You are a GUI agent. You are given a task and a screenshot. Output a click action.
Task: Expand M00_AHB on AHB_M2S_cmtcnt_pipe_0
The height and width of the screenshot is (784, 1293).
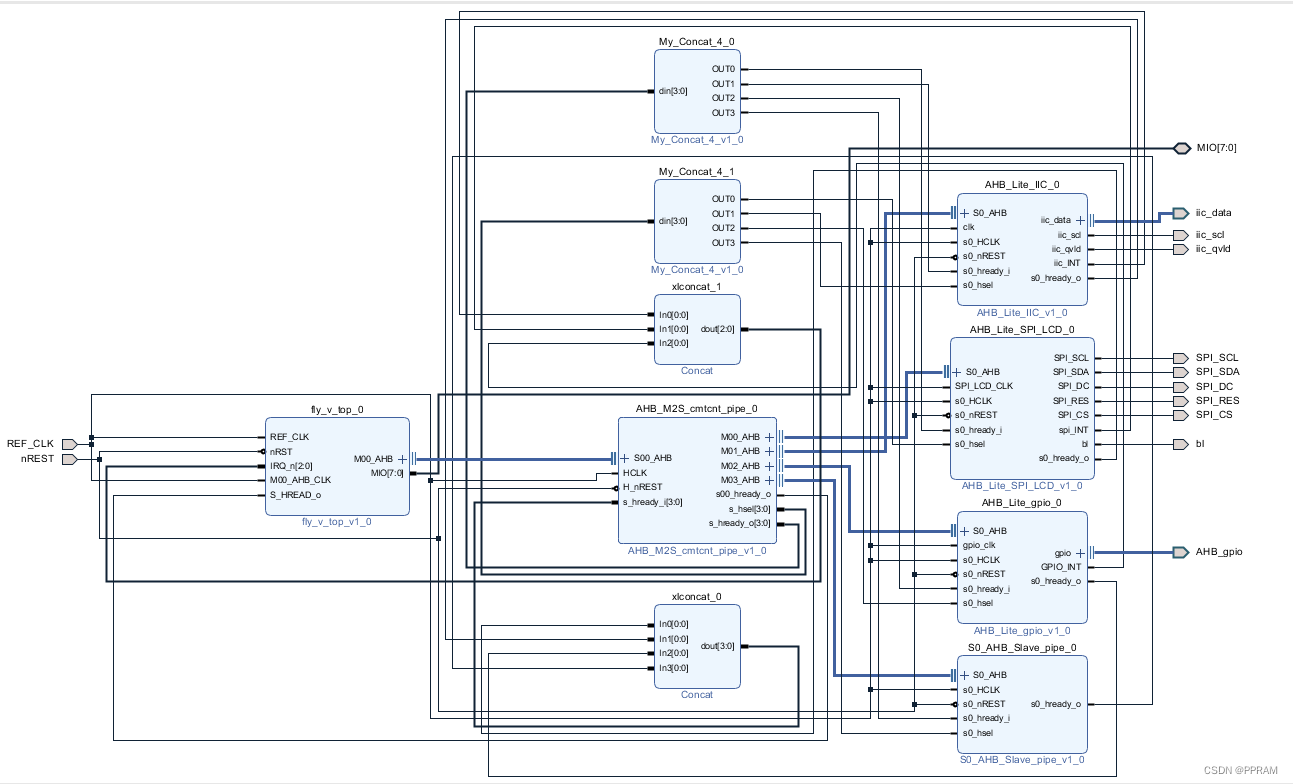[769, 437]
